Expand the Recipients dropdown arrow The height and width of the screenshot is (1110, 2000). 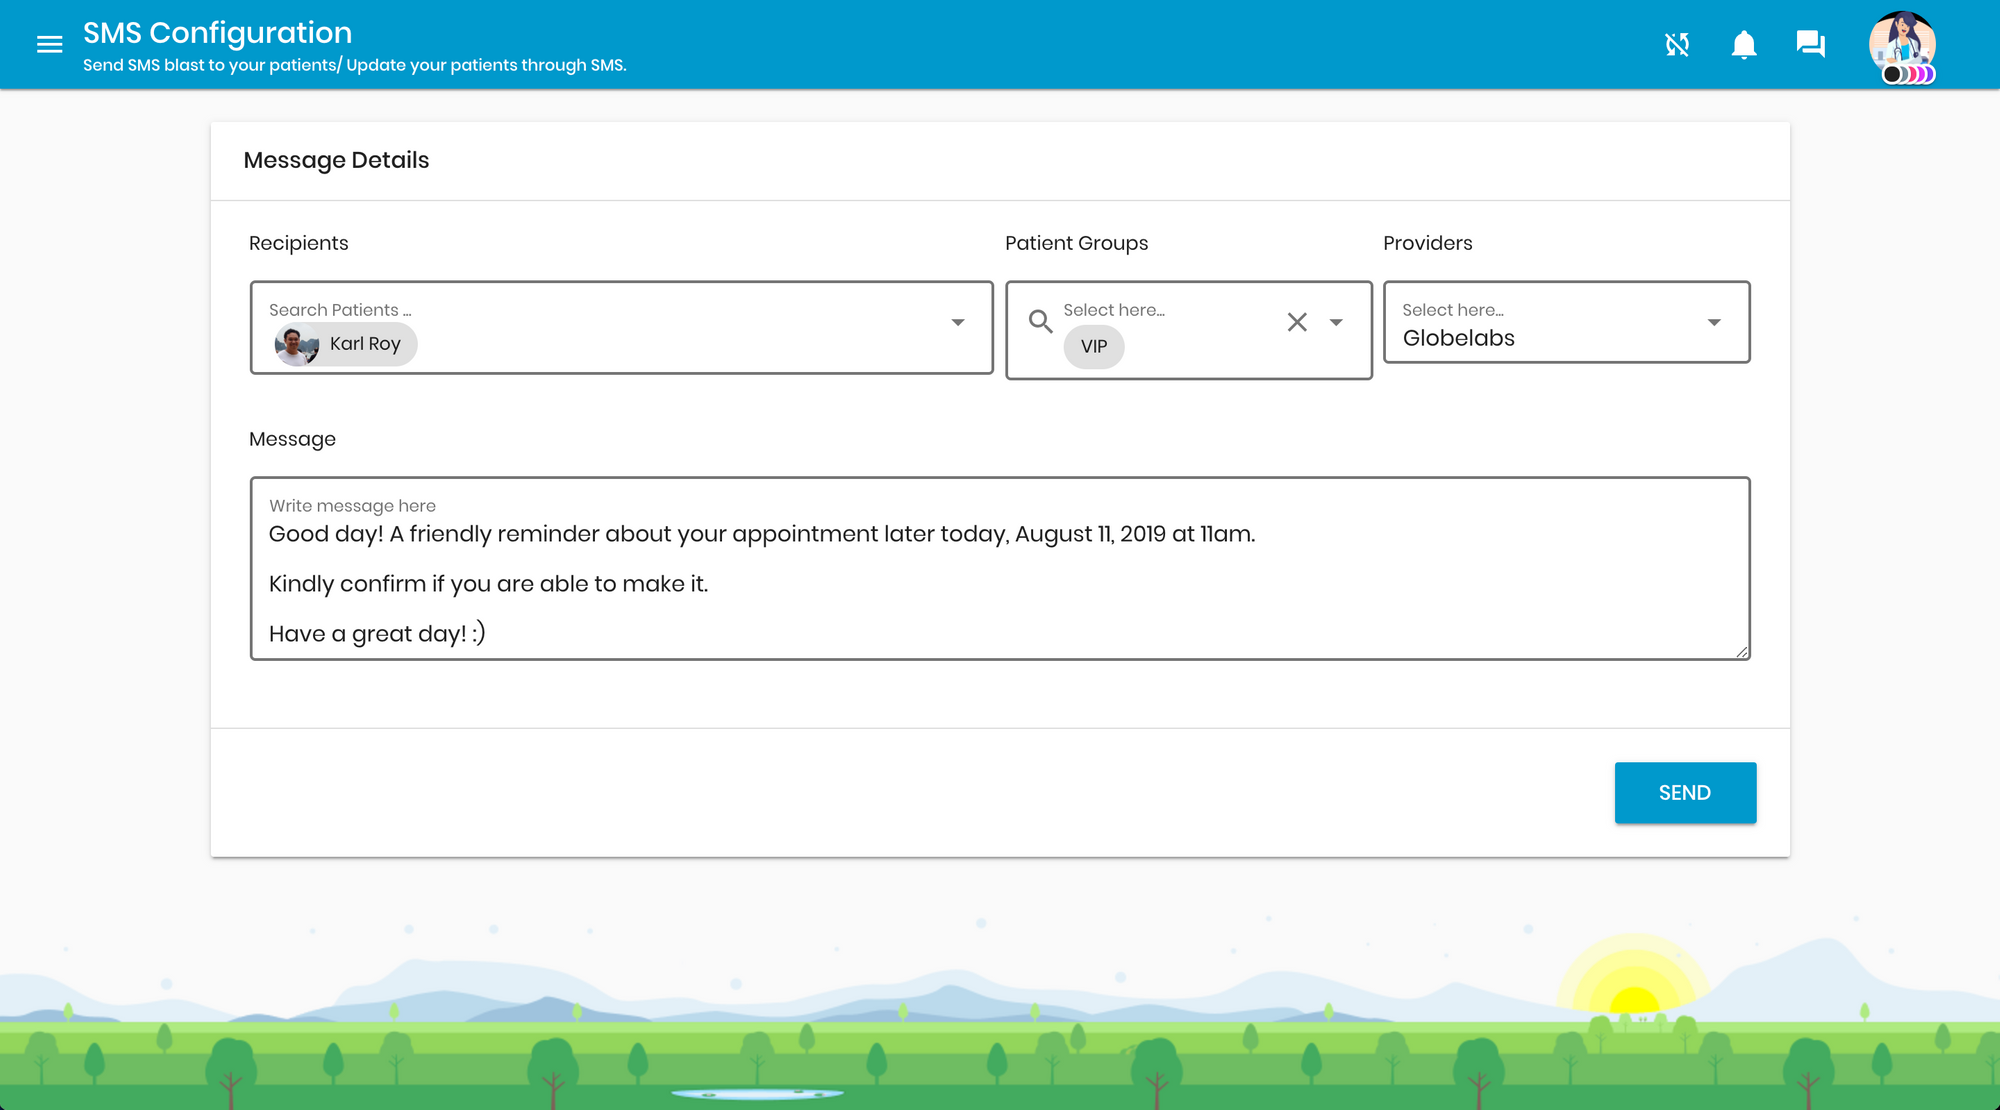tap(957, 322)
